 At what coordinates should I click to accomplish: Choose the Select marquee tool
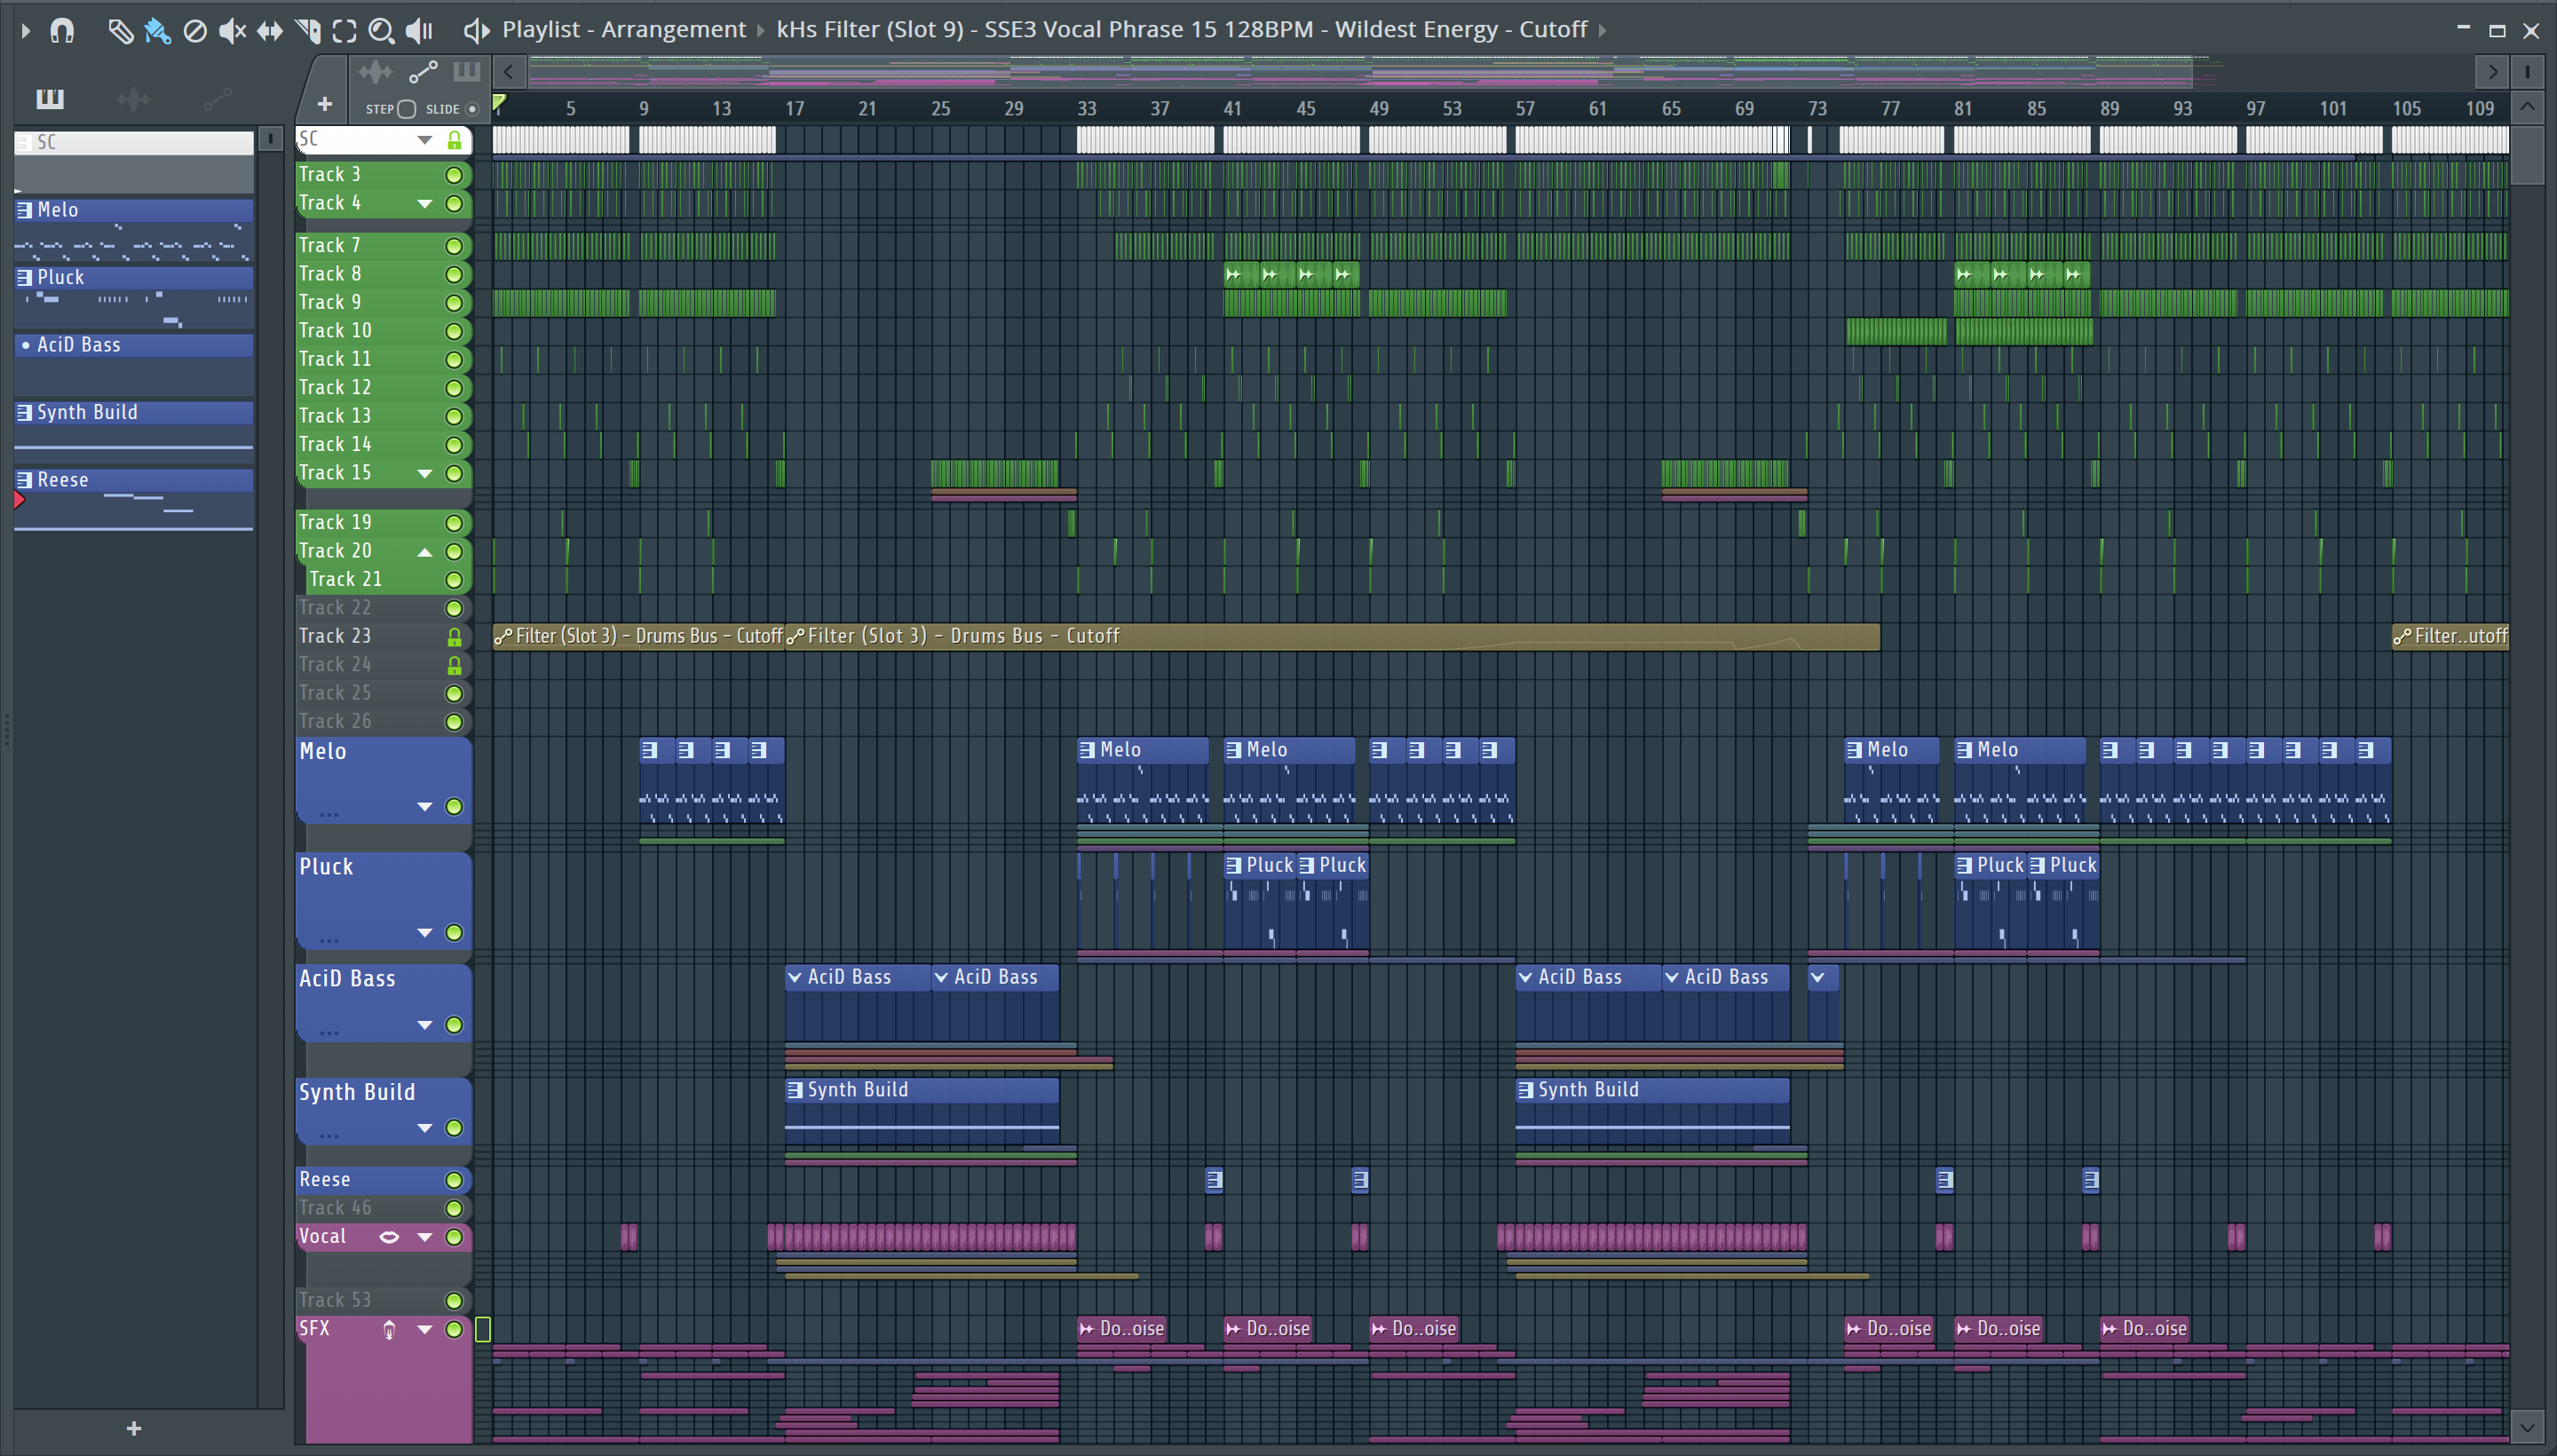344,31
